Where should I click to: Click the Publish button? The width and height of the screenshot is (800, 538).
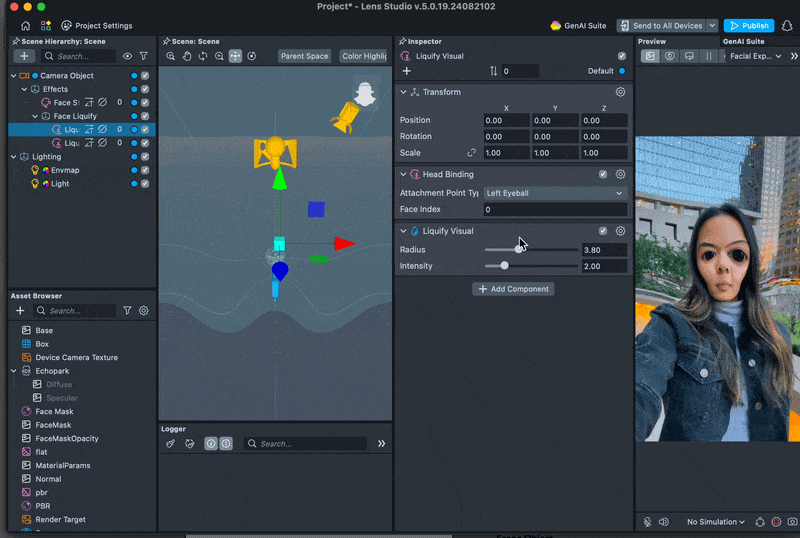coord(748,25)
